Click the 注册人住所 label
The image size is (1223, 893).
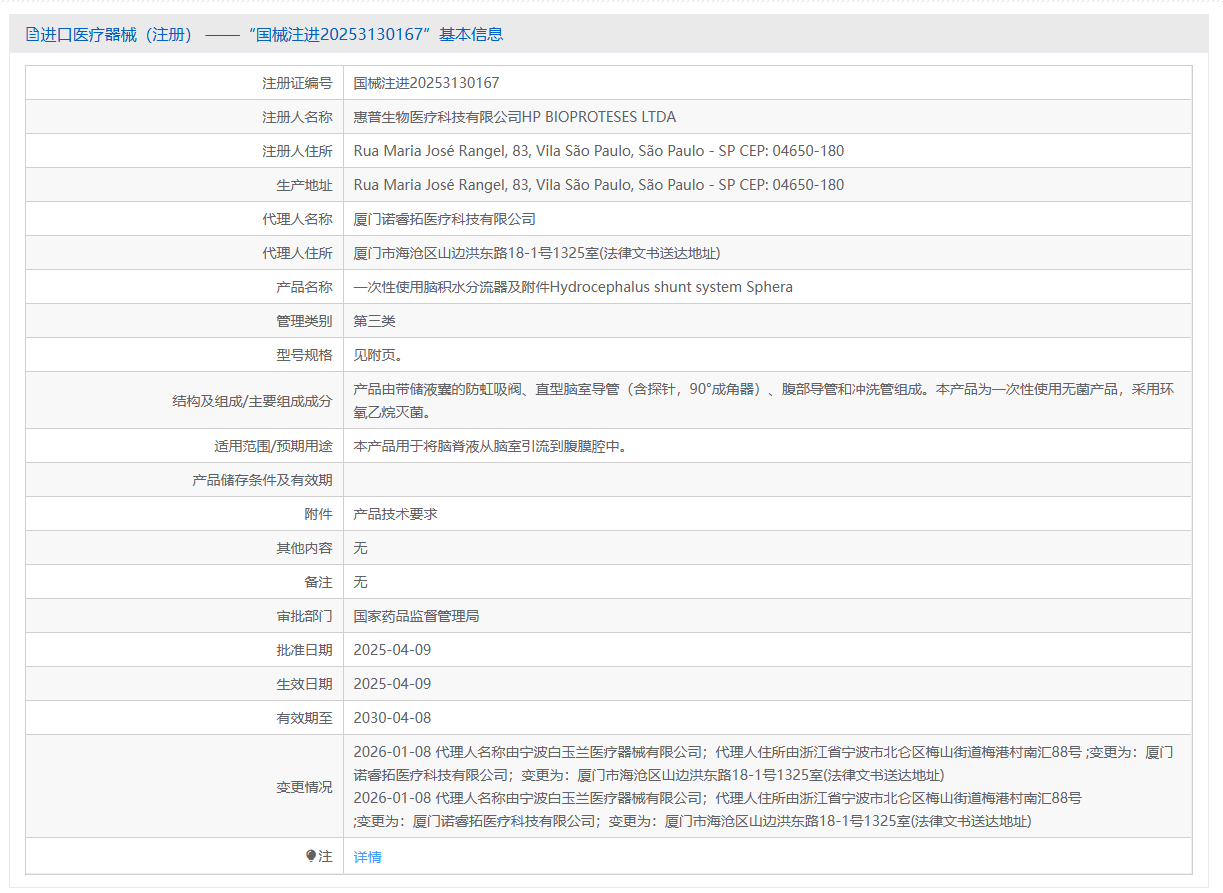tap(298, 151)
